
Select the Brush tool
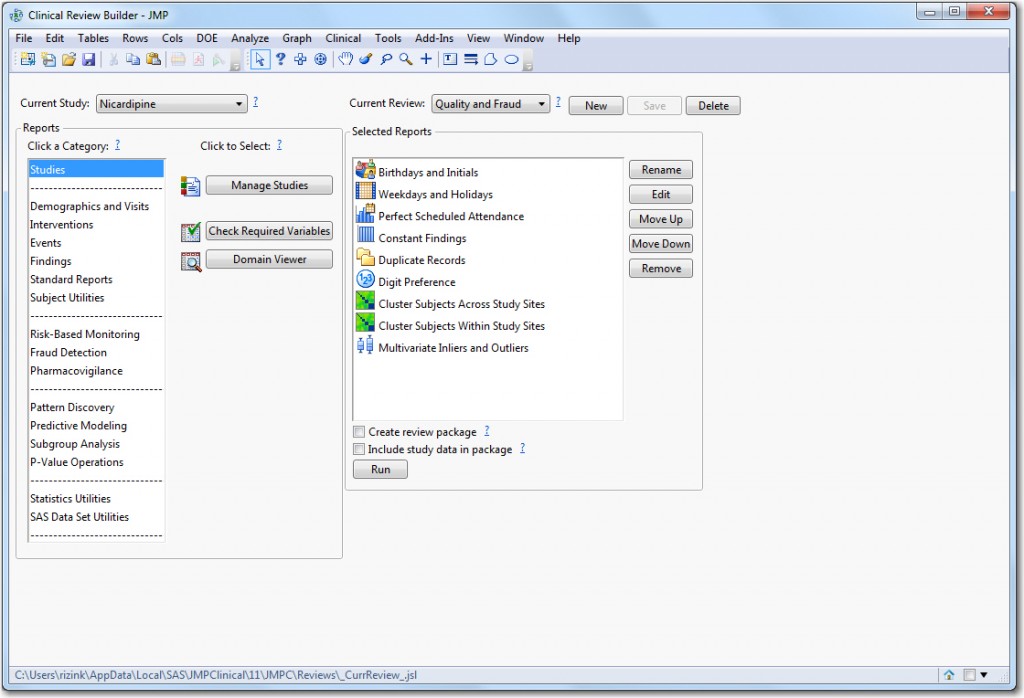point(366,59)
